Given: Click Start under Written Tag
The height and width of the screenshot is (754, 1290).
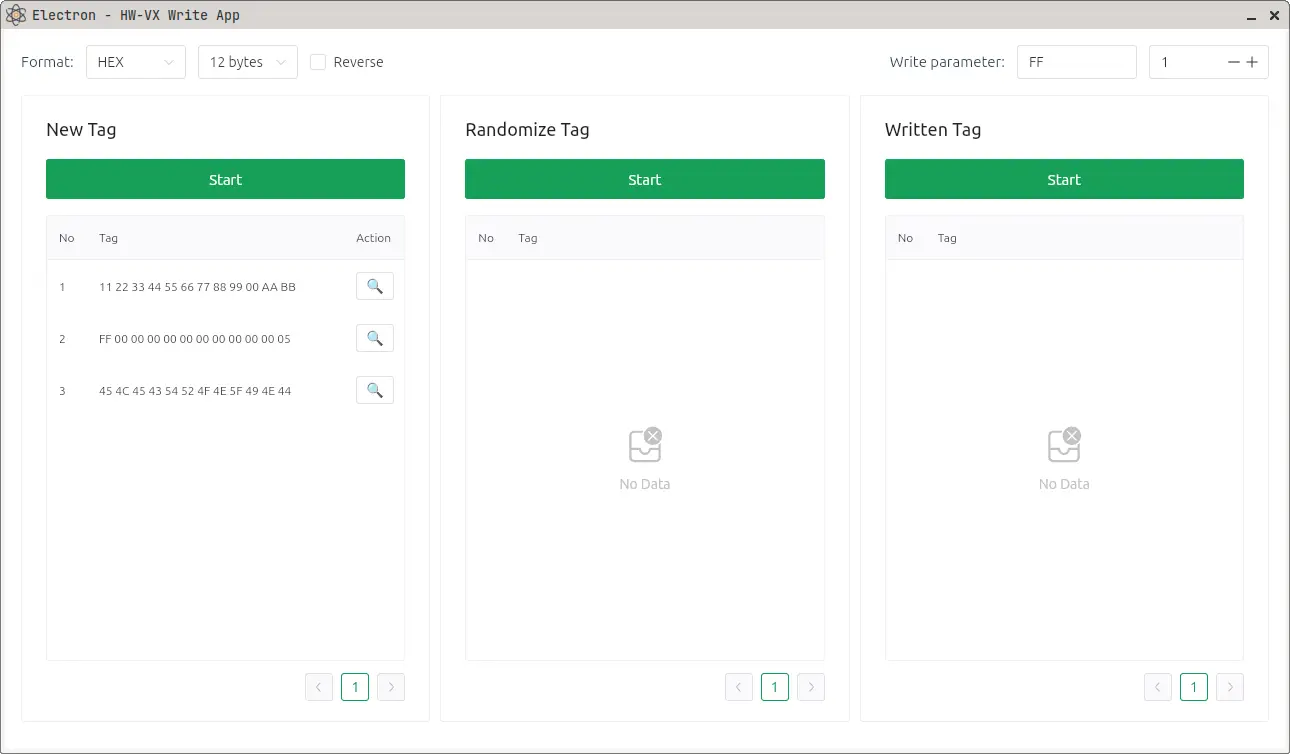Looking at the screenshot, I should coord(1064,179).
